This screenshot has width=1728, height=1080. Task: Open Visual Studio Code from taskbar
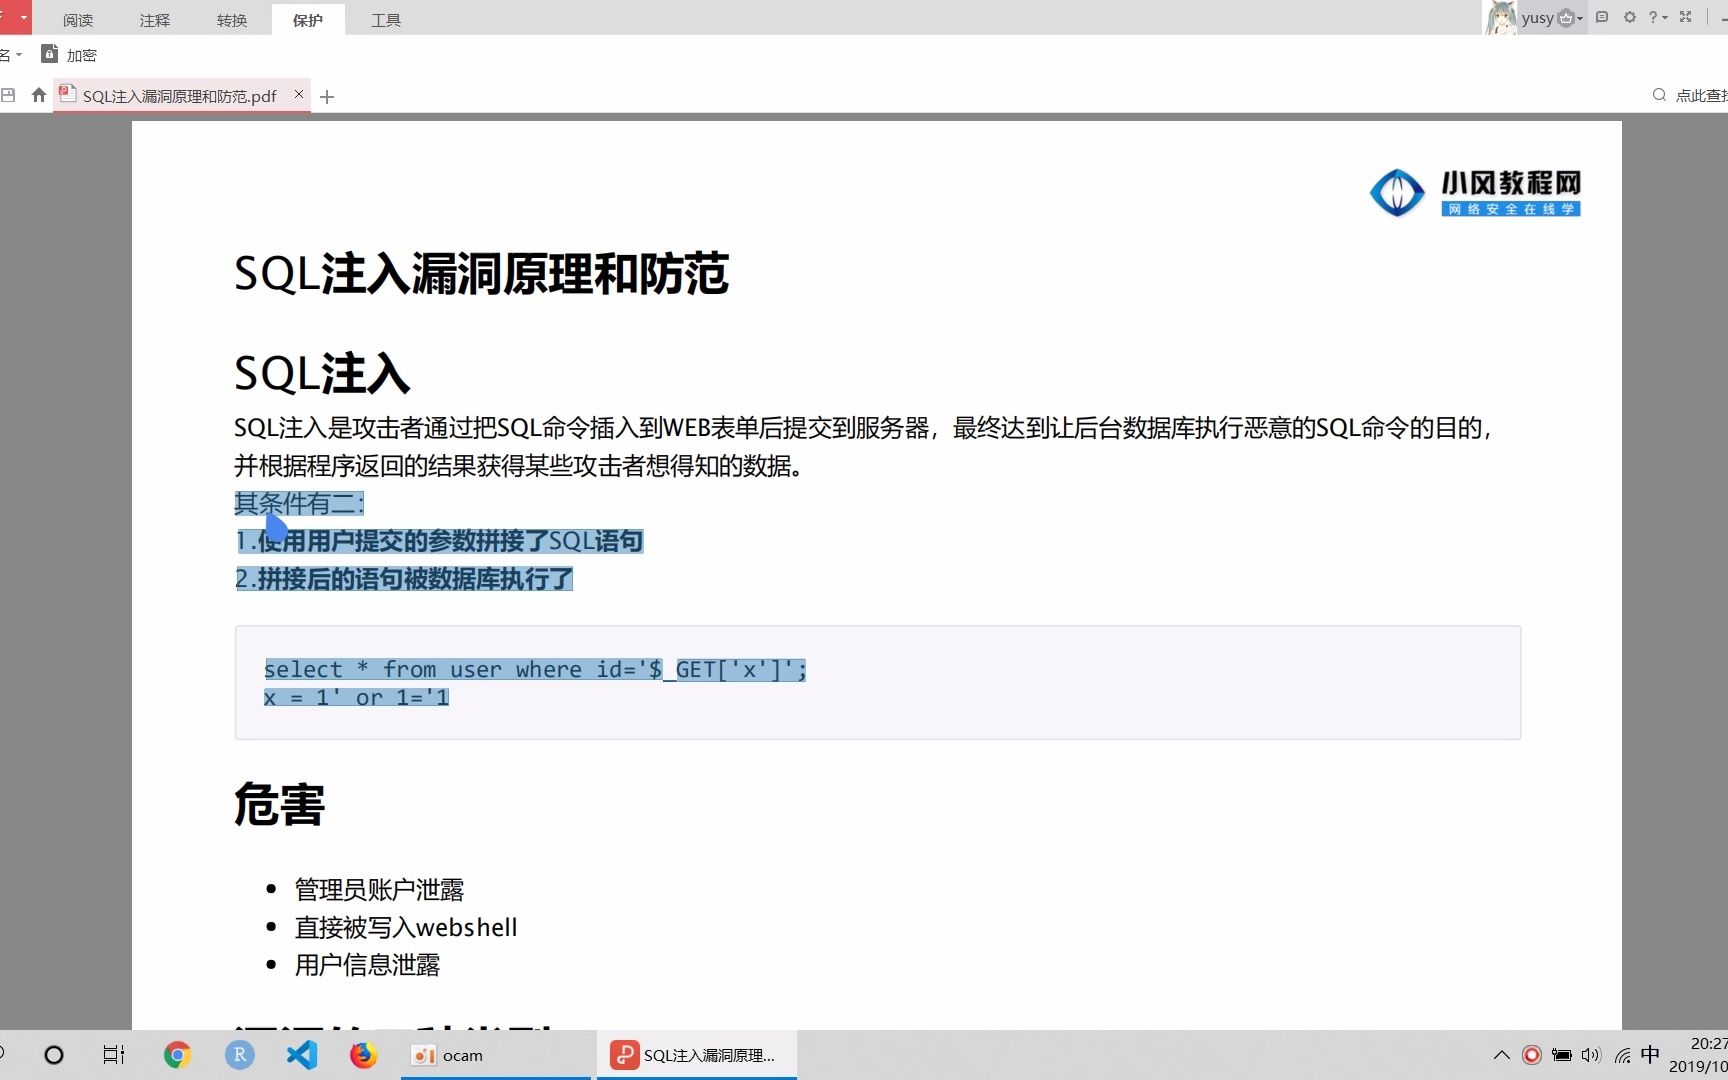(x=301, y=1055)
